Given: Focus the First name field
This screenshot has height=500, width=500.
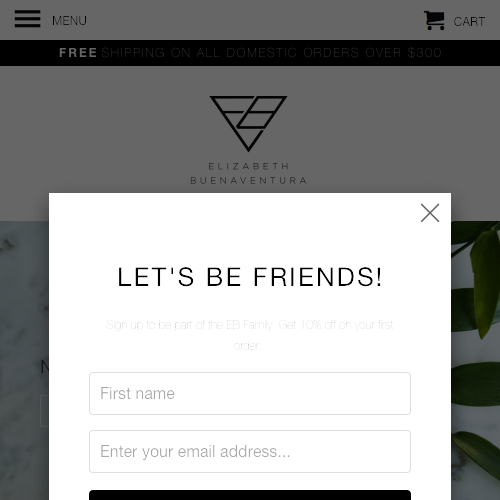Looking at the screenshot, I should [250, 393].
